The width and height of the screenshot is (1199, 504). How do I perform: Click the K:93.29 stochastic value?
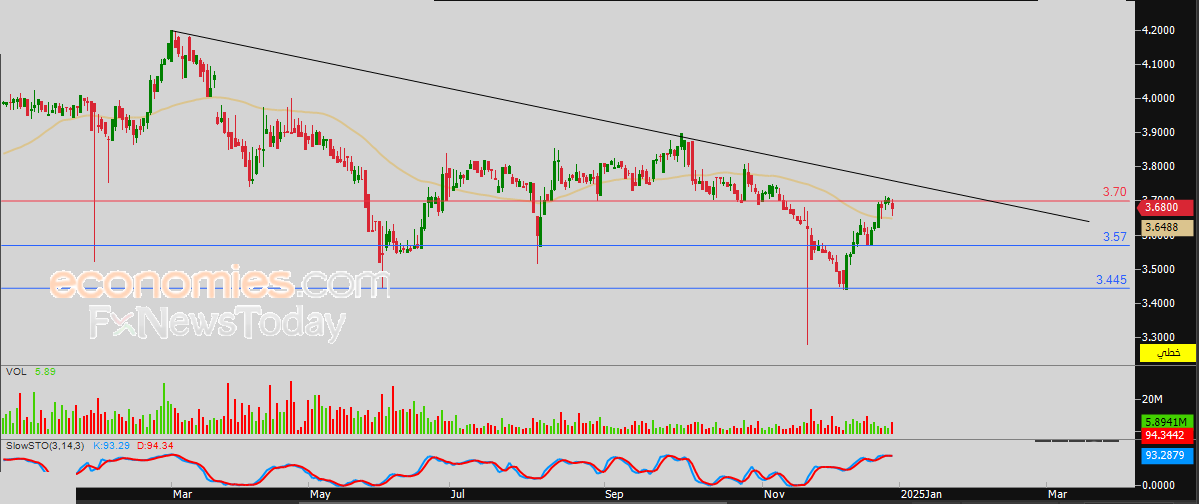(x=112, y=445)
